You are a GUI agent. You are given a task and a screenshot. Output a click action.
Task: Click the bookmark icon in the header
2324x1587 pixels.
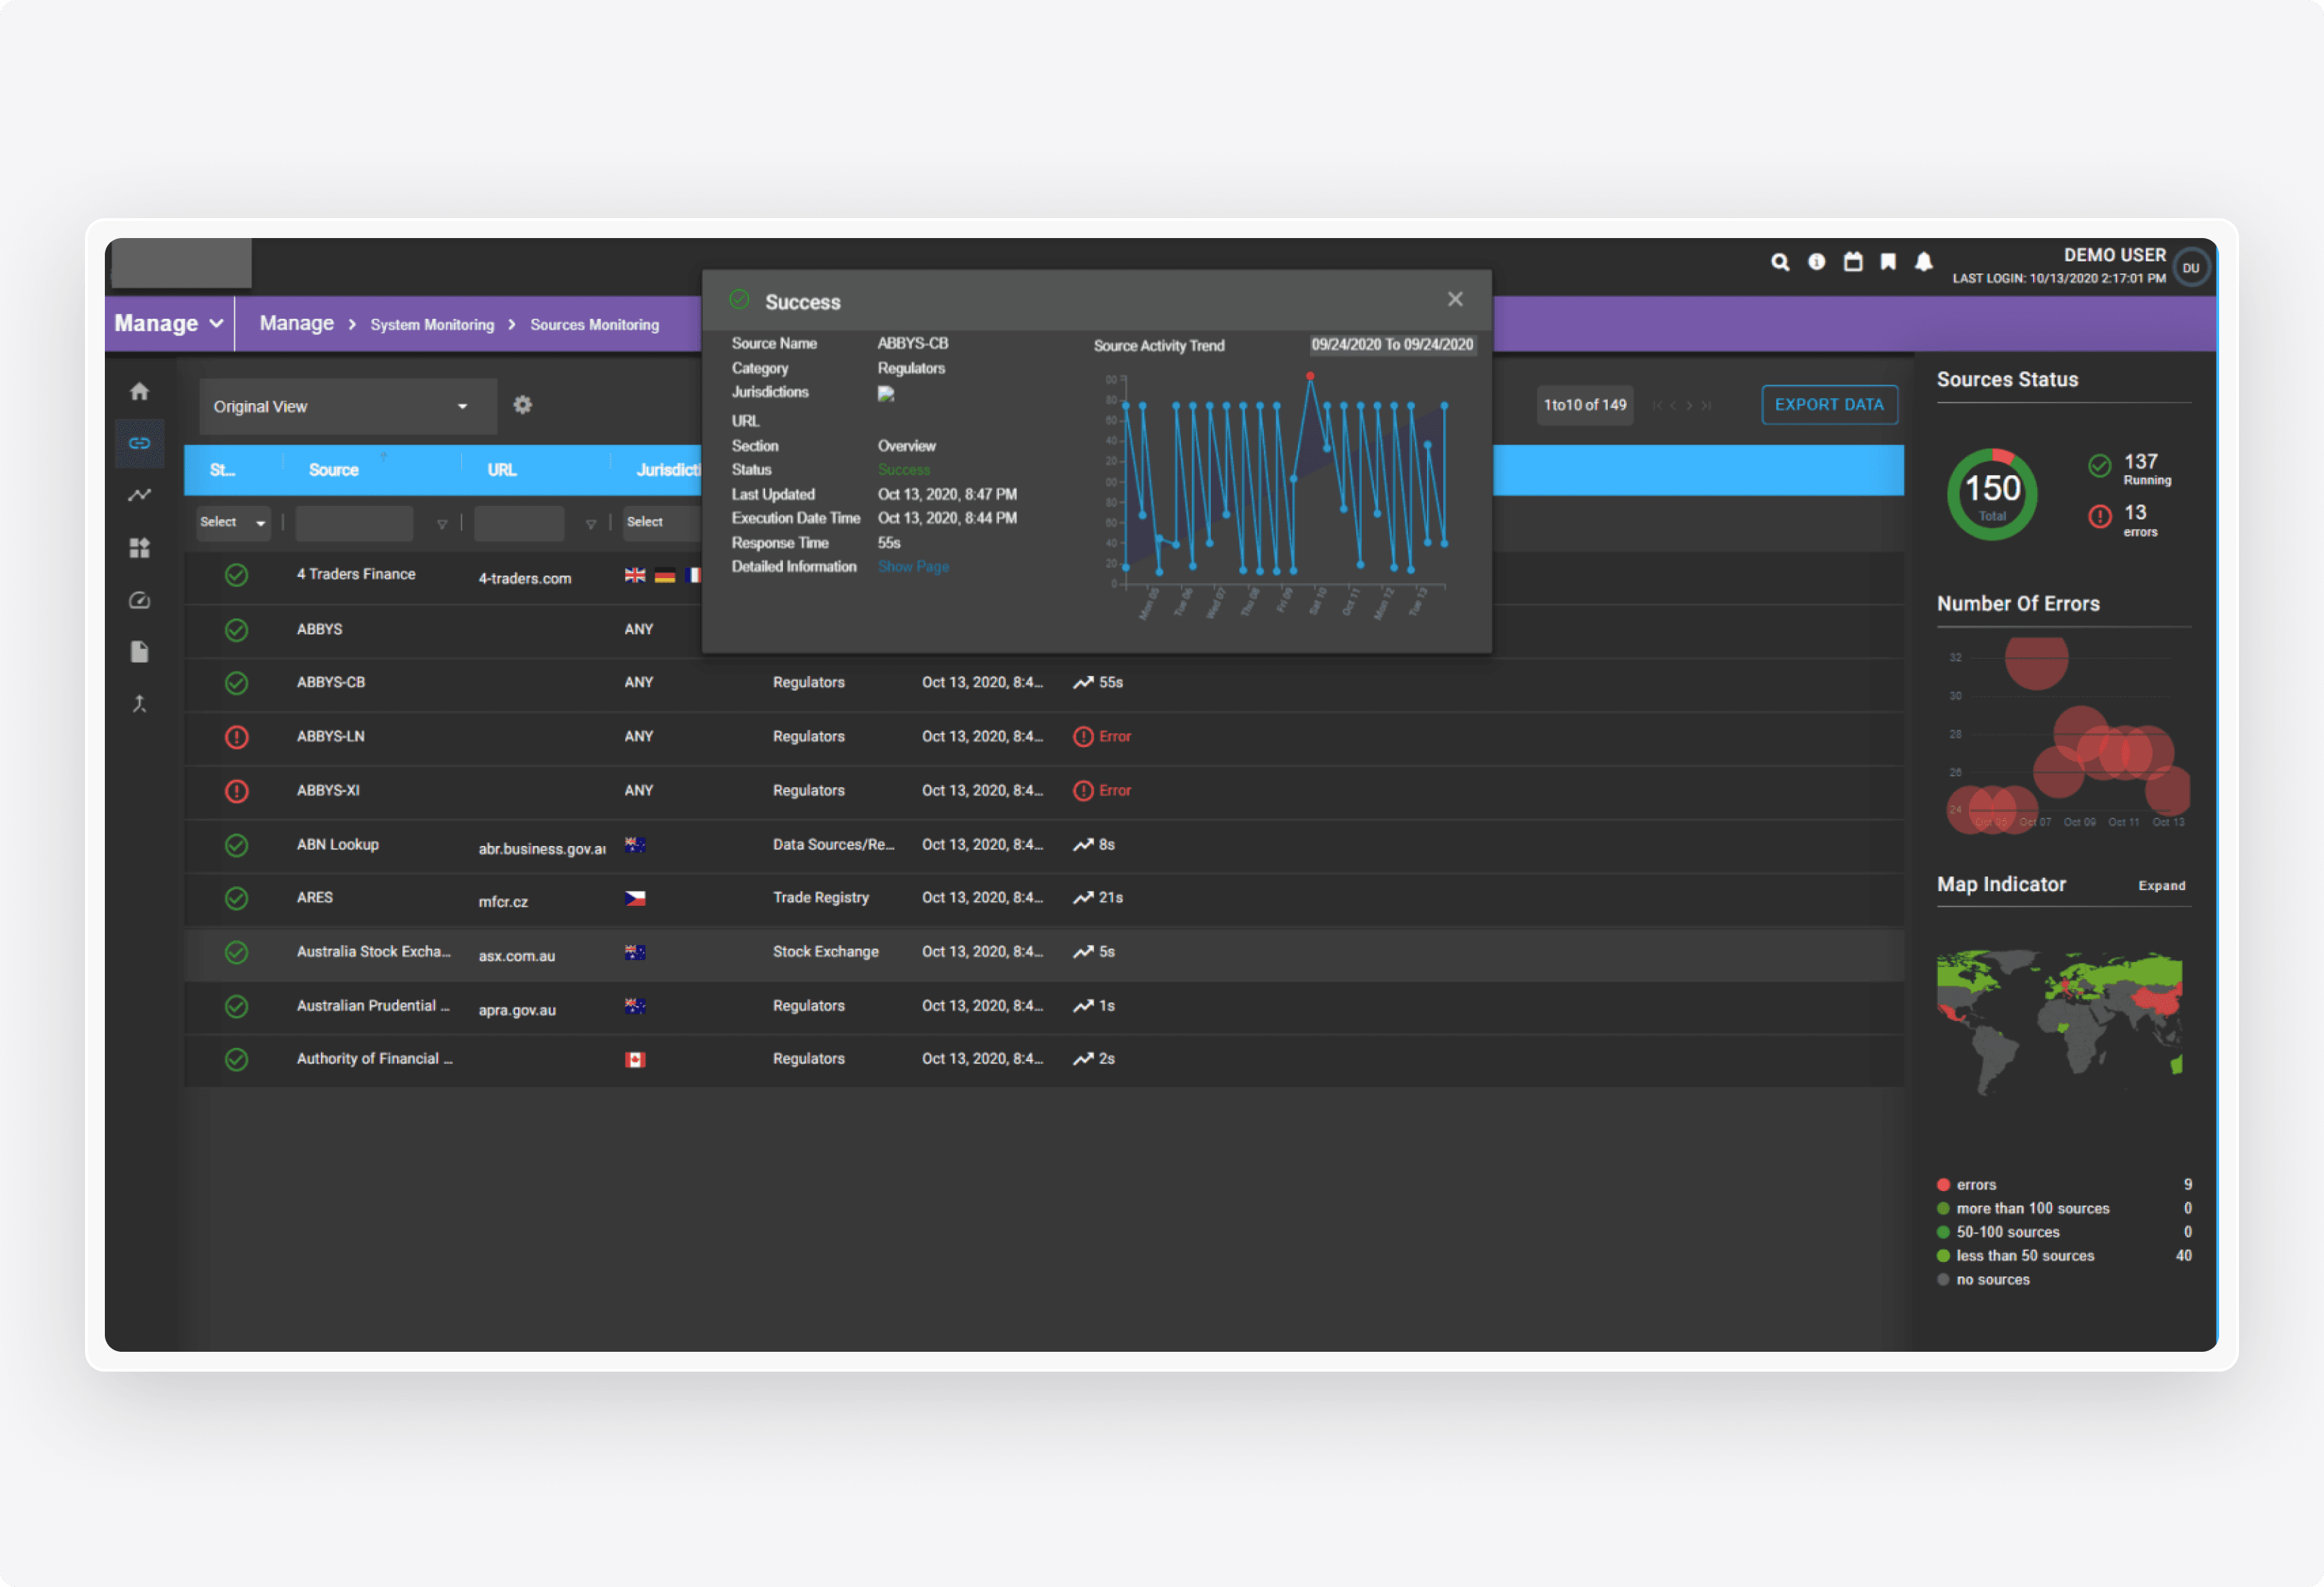point(1888,262)
